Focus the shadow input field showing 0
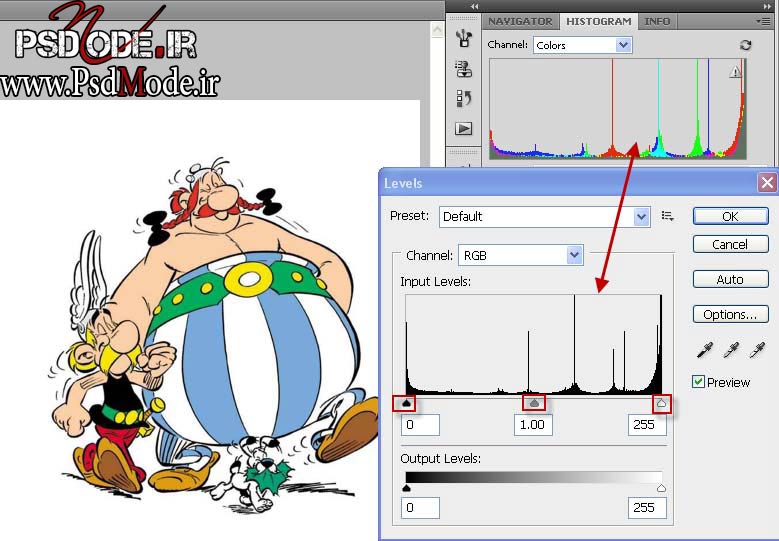 pos(420,425)
